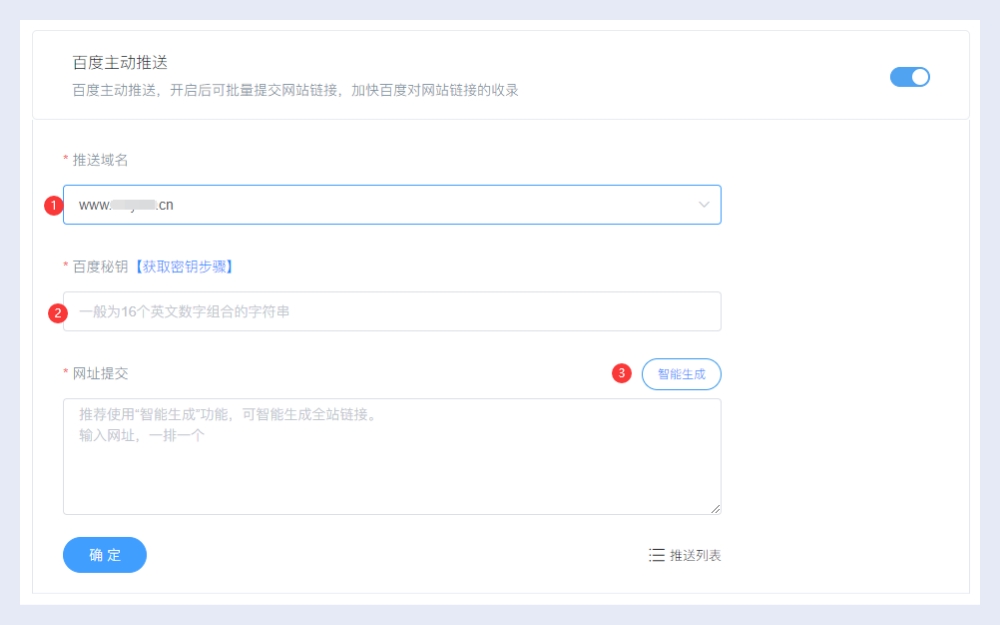Click the description text about 批量提交网站链接
The width and height of the screenshot is (1000, 625).
[295, 91]
